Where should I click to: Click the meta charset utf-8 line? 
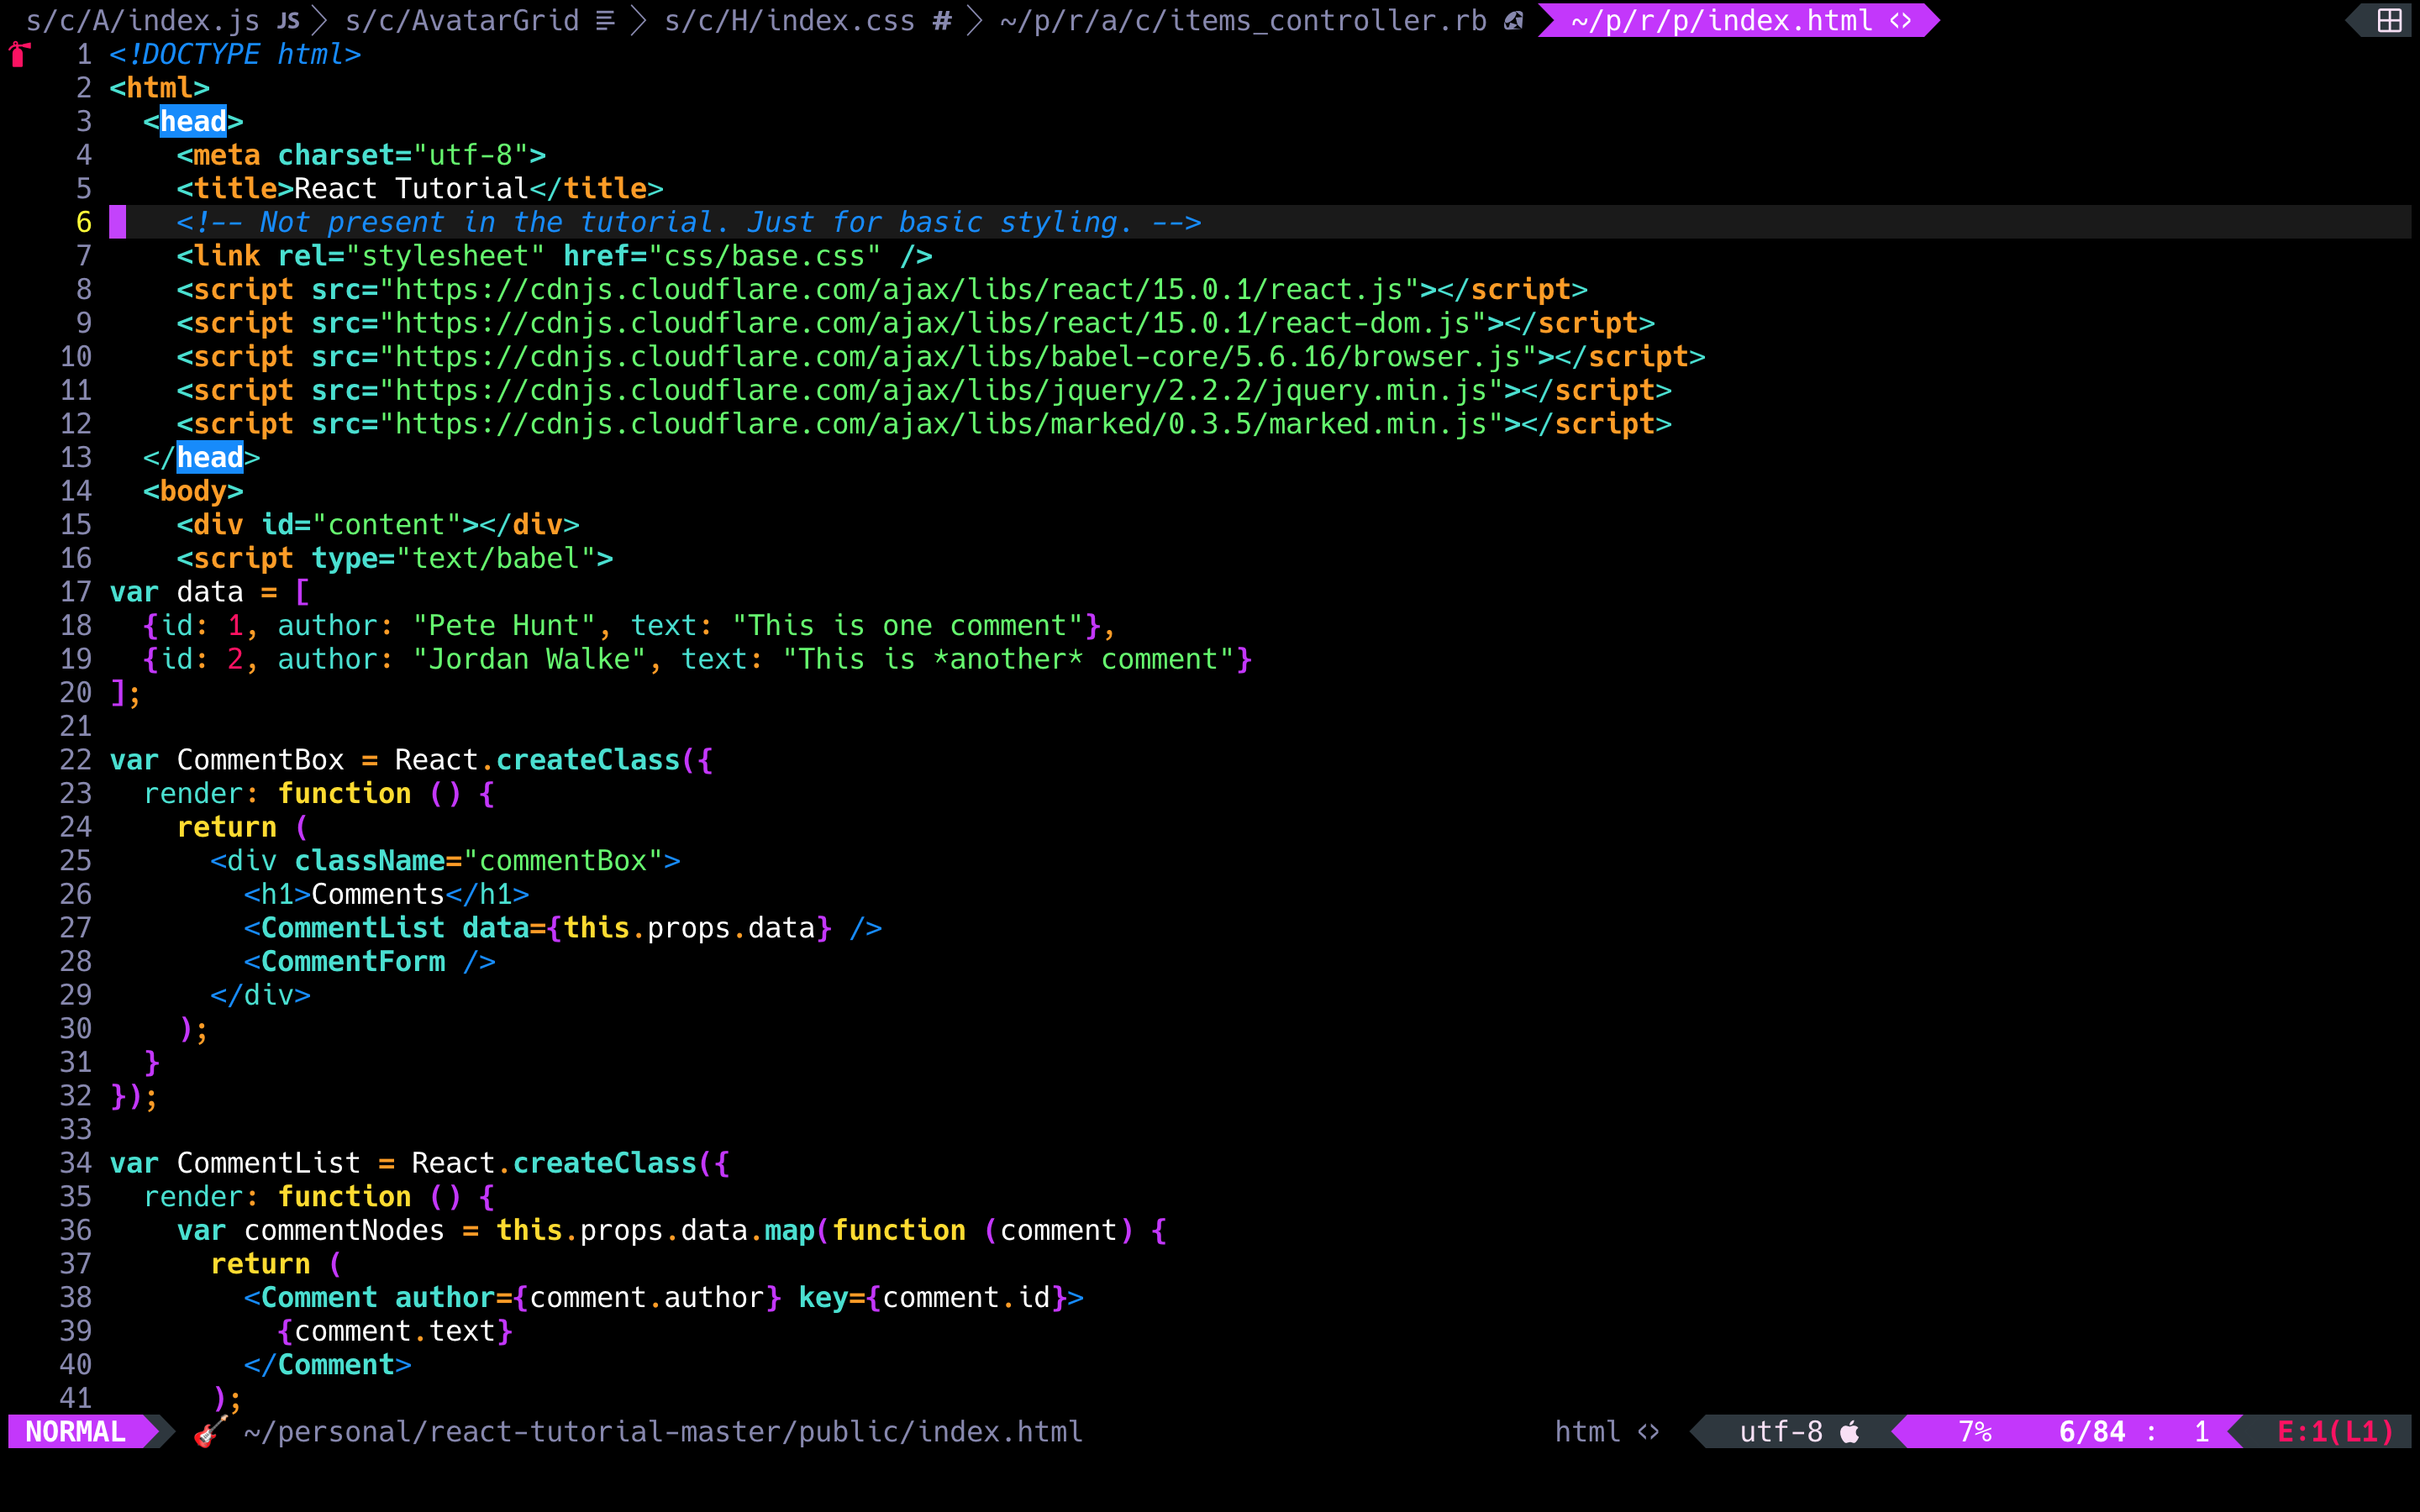[361, 155]
